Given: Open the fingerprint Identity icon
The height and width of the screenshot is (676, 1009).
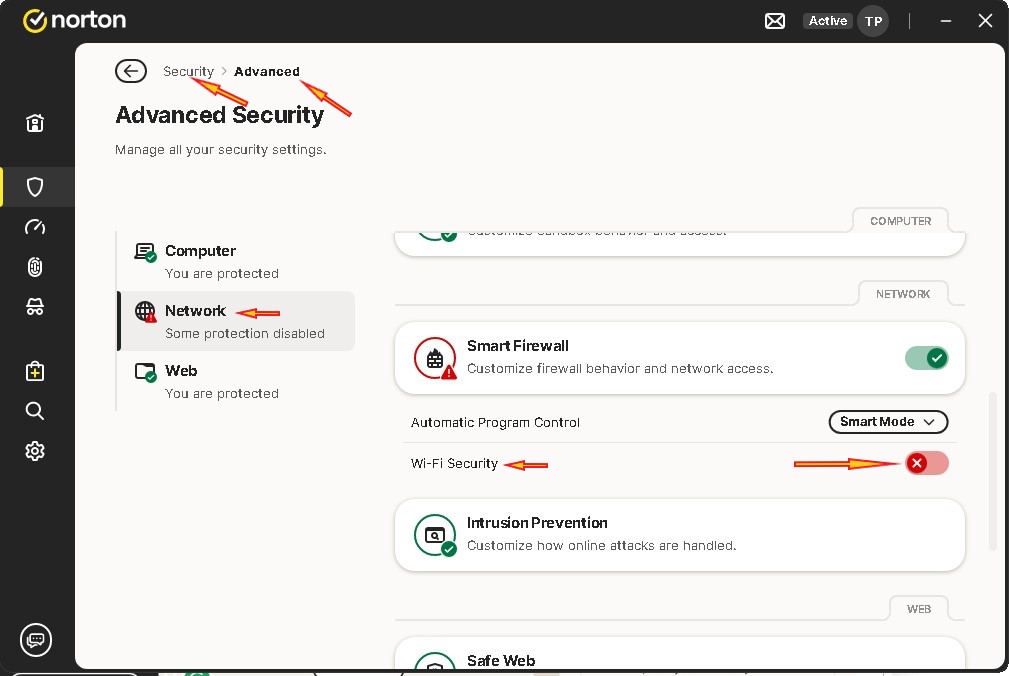Looking at the screenshot, I should point(35,267).
